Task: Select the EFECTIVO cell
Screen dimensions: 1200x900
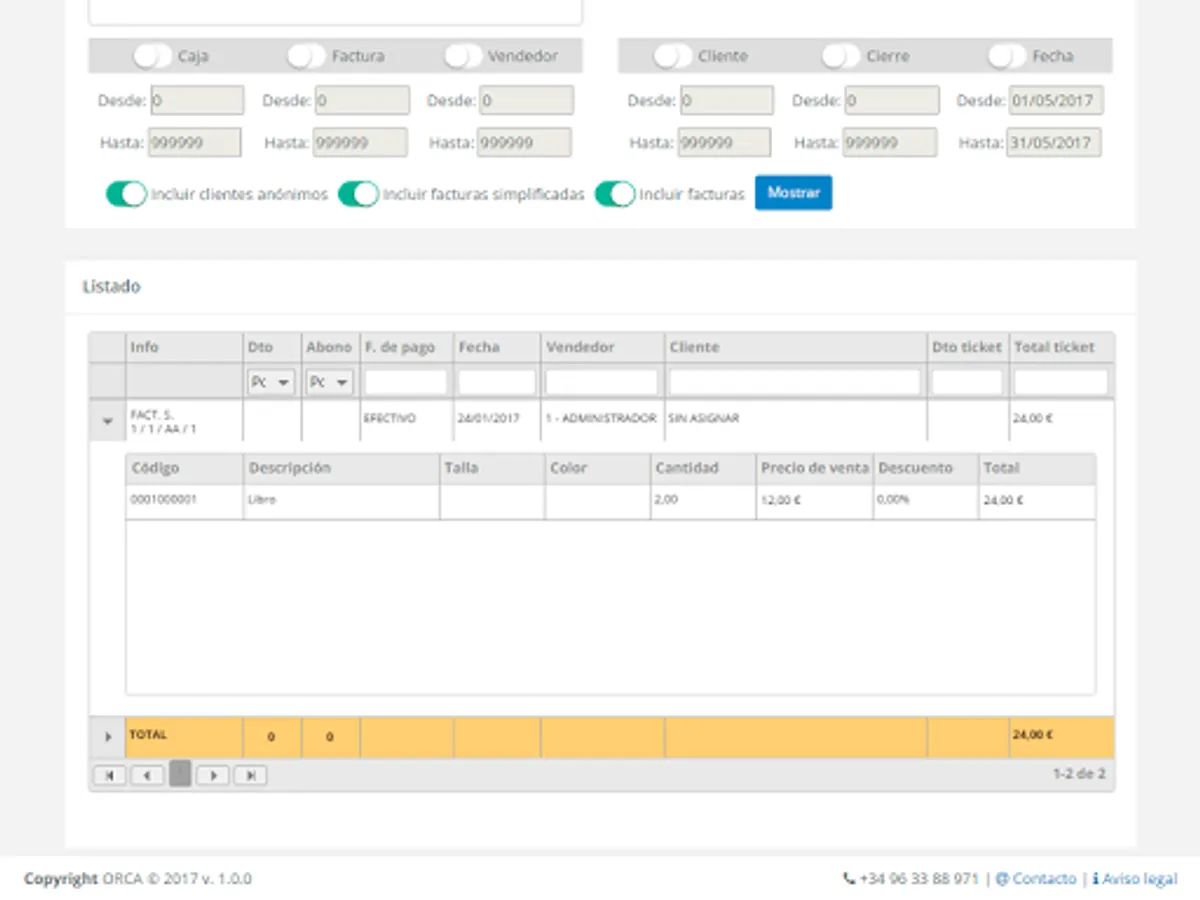Action: click(x=407, y=420)
